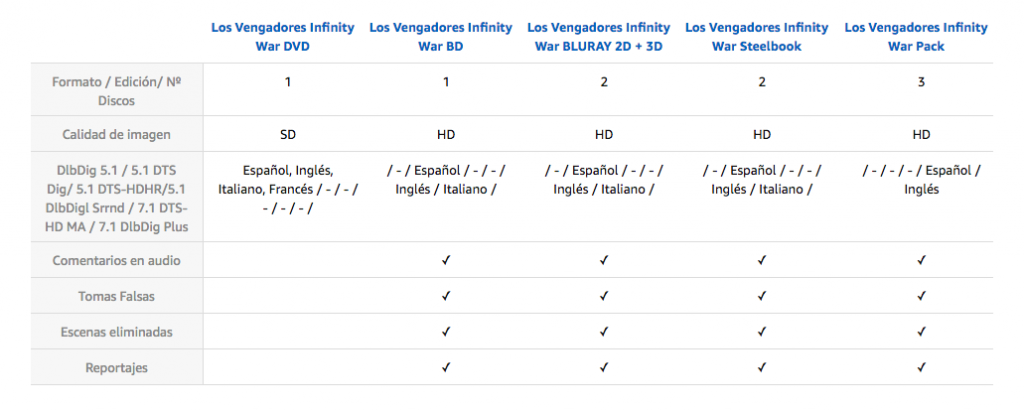Click the Escenas eliminadas checkmark for War BD
This screenshot has height=411, width=1024.
click(x=446, y=332)
